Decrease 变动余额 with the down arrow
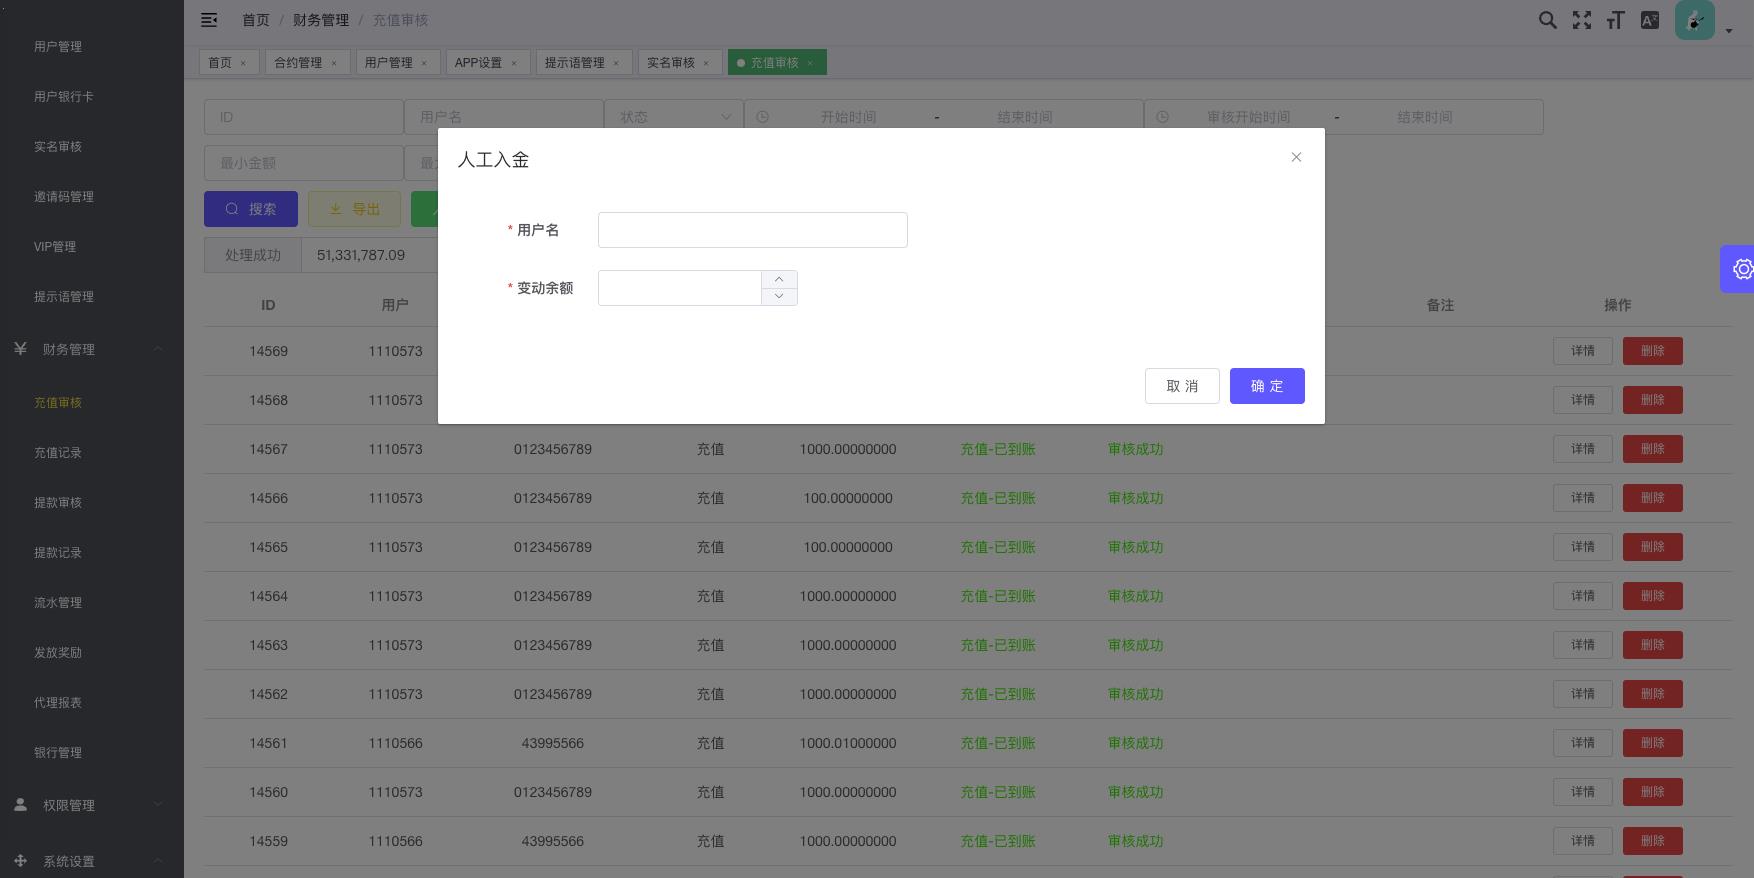Image resolution: width=1754 pixels, height=878 pixels. coord(779,296)
